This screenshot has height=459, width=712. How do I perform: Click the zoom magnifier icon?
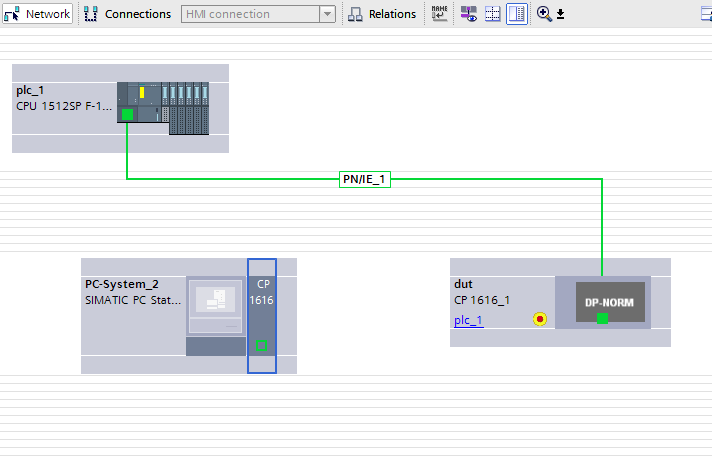[544, 14]
